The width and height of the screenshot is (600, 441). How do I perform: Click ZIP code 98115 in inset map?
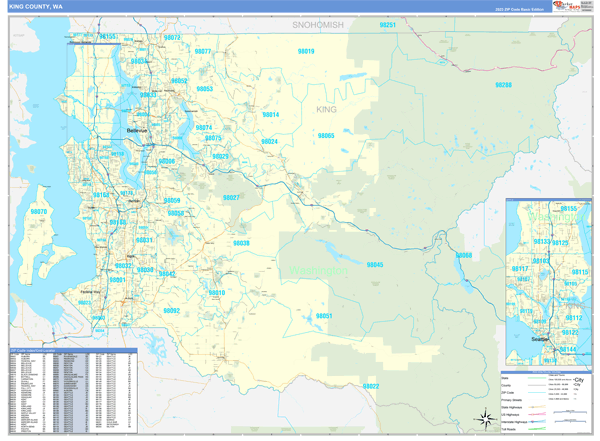[x=580, y=272]
